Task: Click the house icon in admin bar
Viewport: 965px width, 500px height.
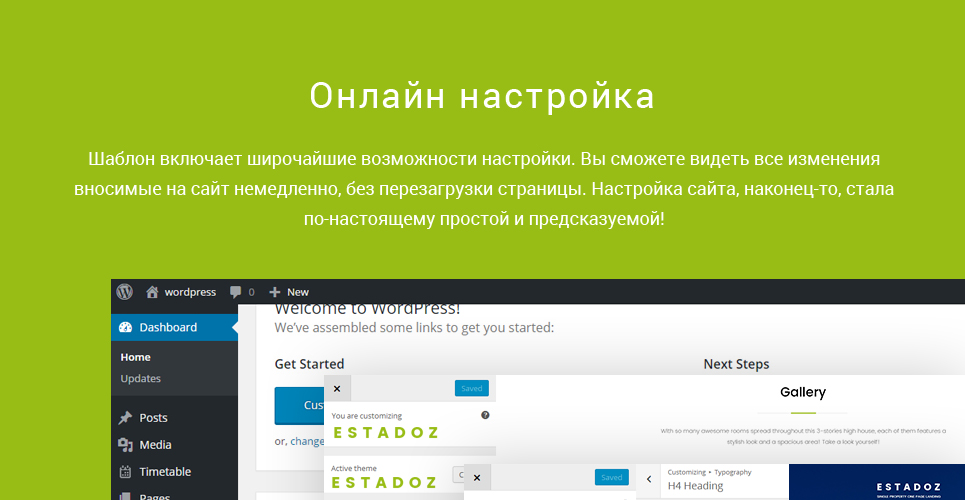Action: pyautogui.click(x=152, y=292)
